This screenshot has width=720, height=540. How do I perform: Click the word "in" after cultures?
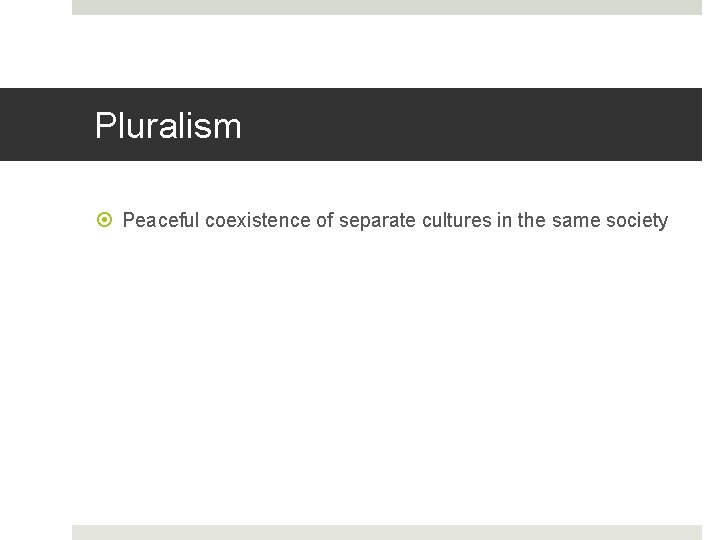(503, 221)
